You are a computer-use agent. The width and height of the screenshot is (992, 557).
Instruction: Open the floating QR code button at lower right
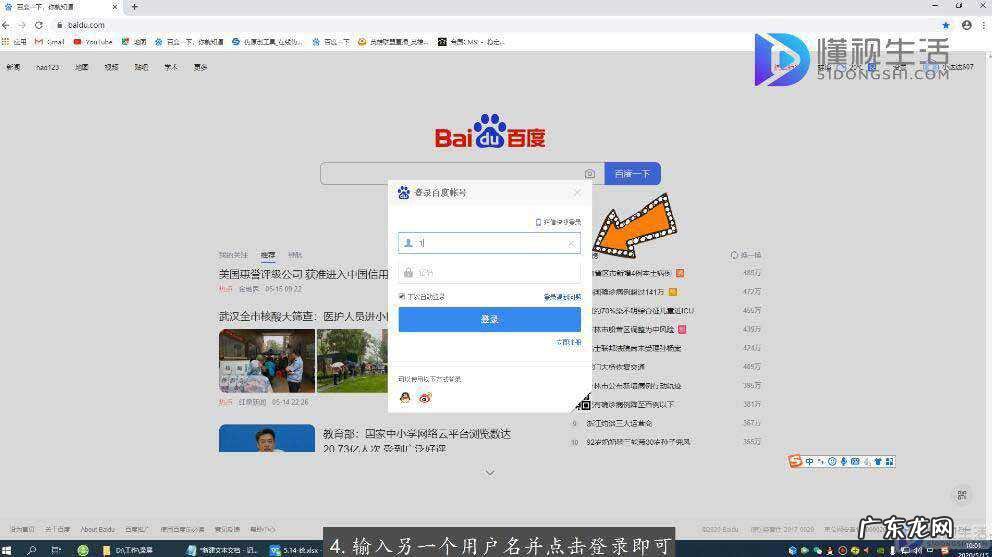click(962, 495)
